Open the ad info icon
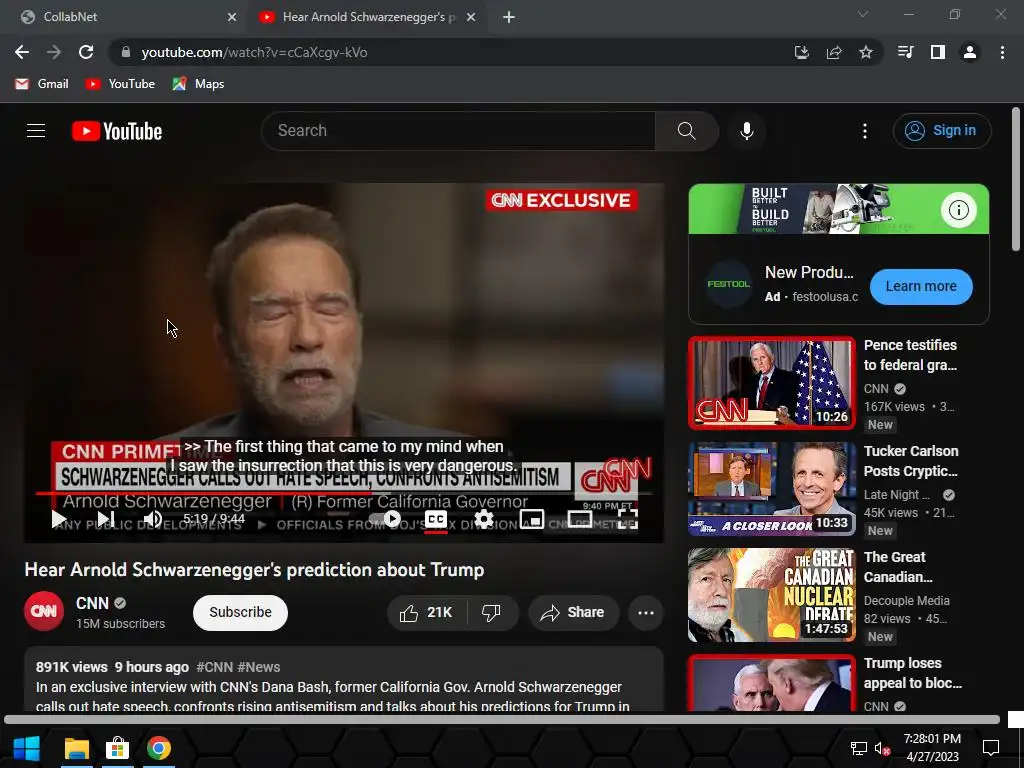The image size is (1024, 768). [959, 210]
